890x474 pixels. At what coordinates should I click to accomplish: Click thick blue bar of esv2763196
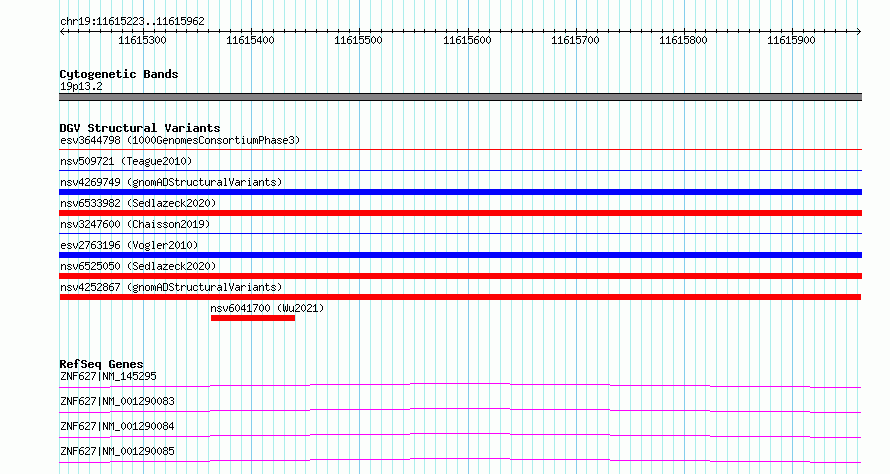pyautogui.click(x=460, y=255)
